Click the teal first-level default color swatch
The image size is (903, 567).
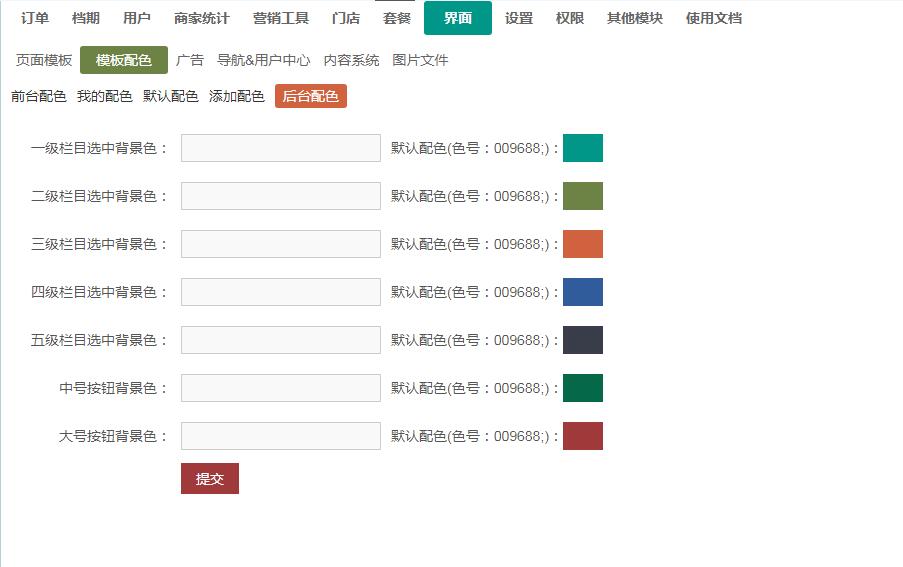click(x=582, y=148)
